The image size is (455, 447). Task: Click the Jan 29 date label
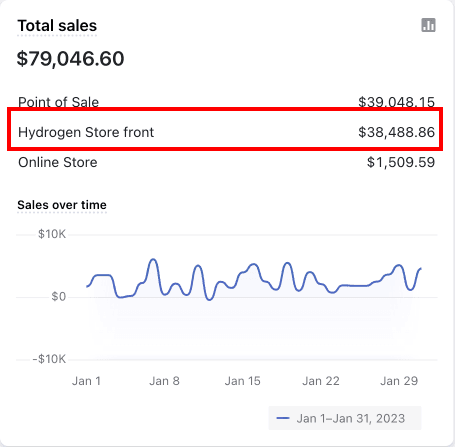pos(399,381)
